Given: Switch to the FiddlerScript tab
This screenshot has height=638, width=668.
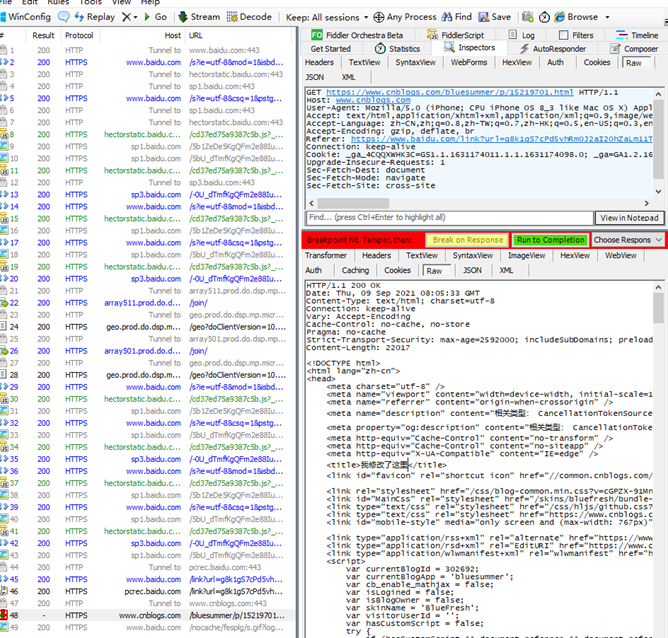Looking at the screenshot, I should click(x=455, y=35).
